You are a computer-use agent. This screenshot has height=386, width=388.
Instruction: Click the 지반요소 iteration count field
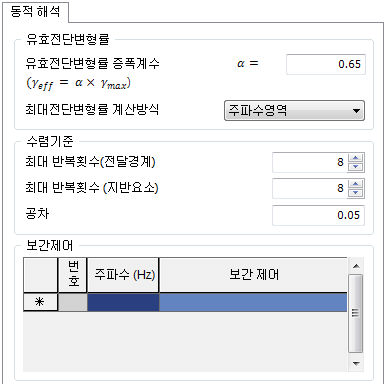310,188
